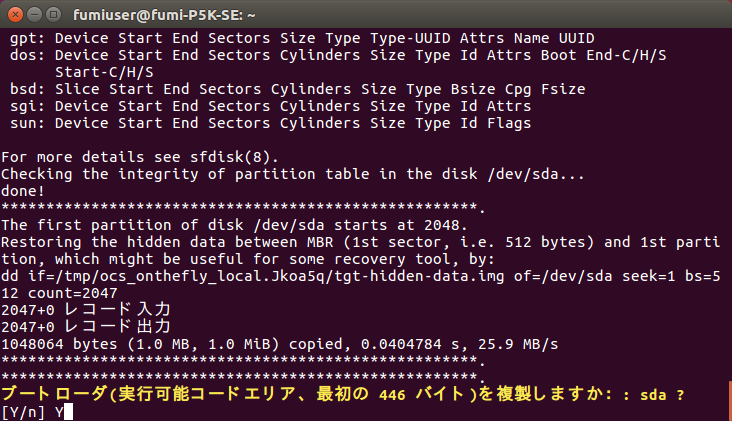Screen dimensions: 732x421
Task: Click the 'bsd:' Slice columns line
Action: click(298, 89)
